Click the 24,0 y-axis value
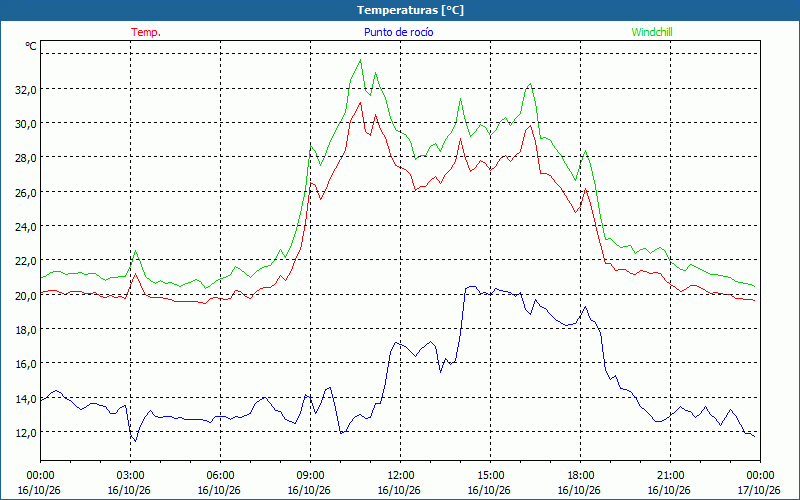Viewport: 800px width, 500px height. [x=26, y=227]
